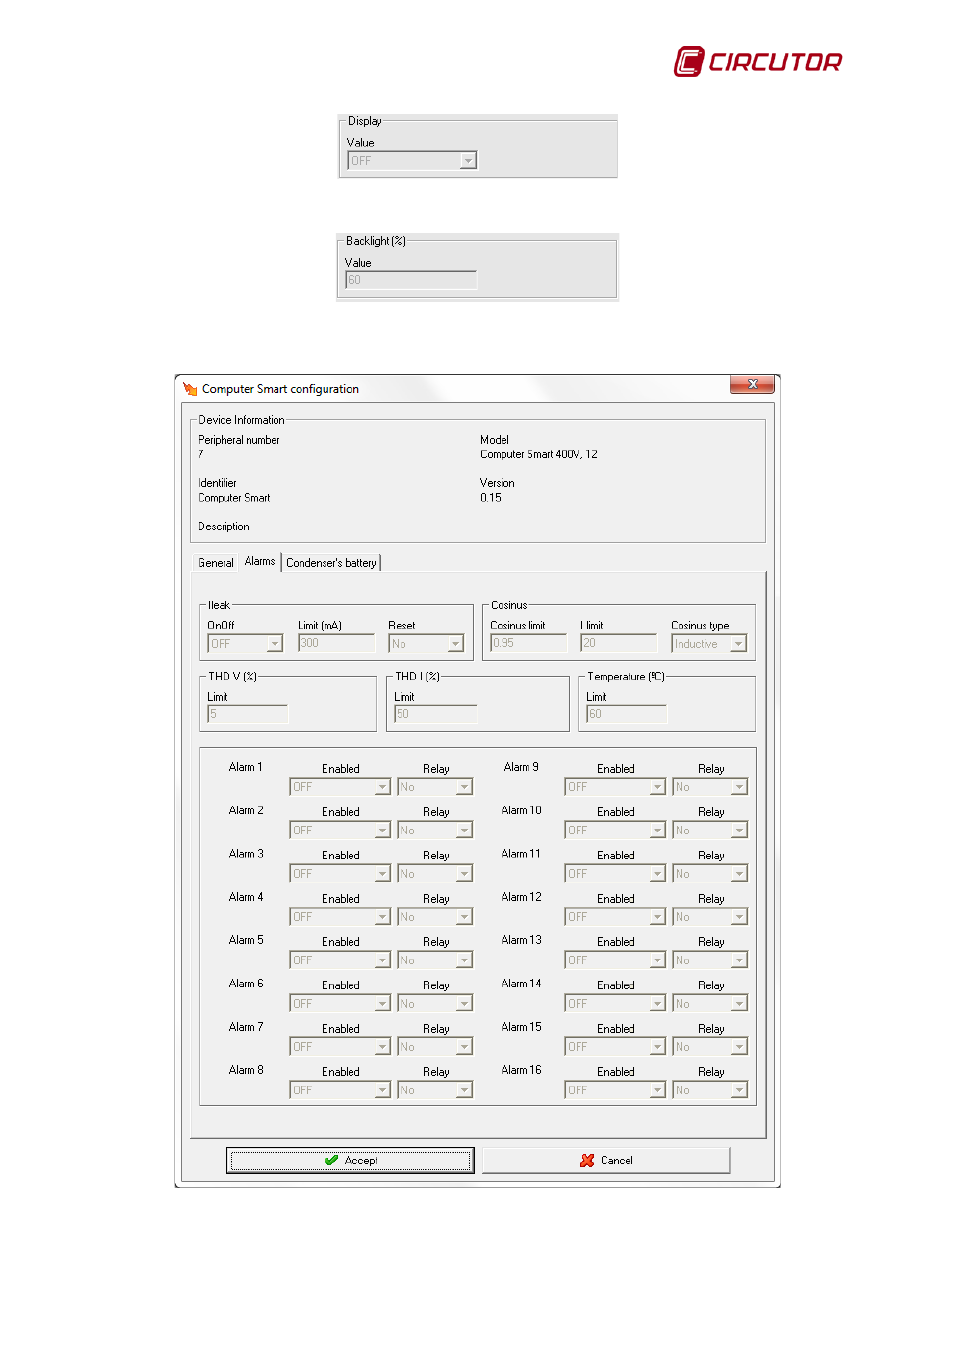The width and height of the screenshot is (954, 1350).
Task: Open Alarm 8 Enabled dropdown
Action: coord(339,1090)
